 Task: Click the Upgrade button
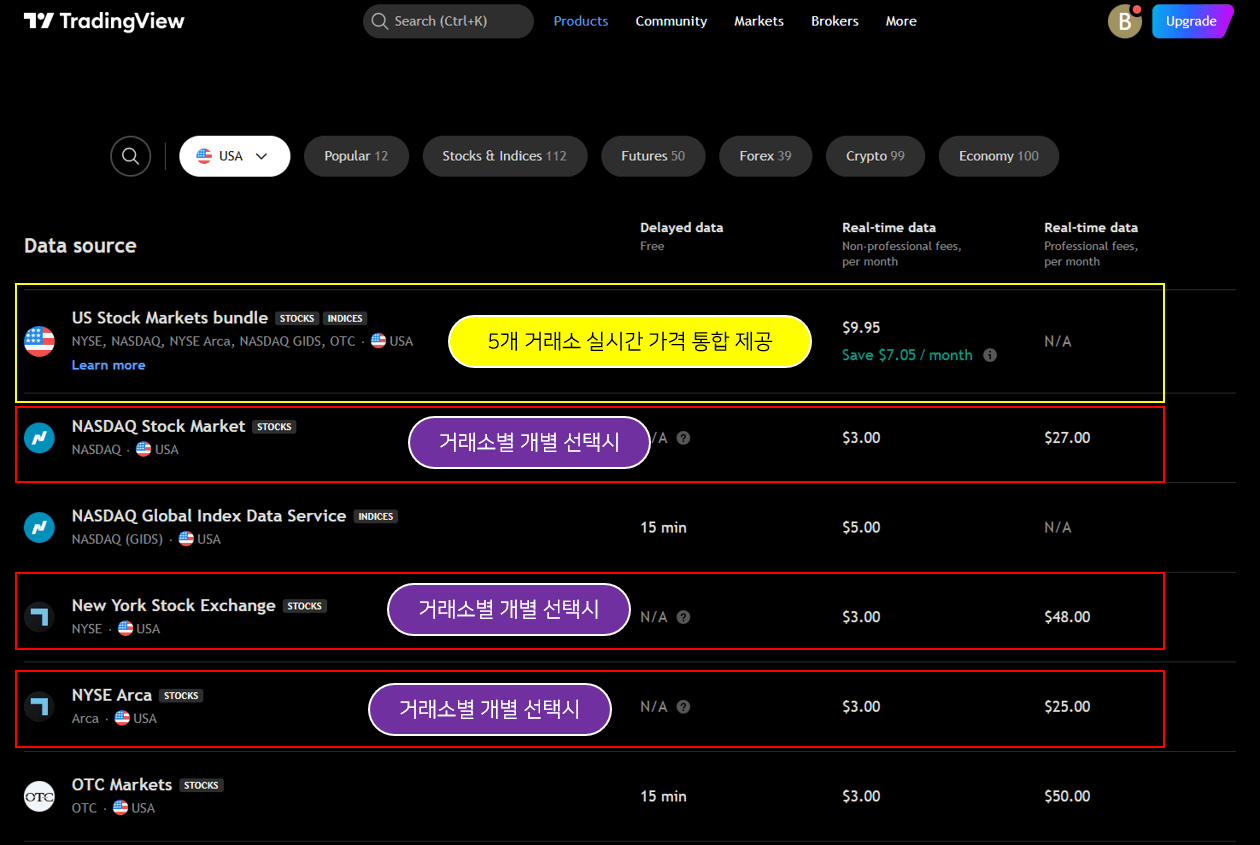coord(1192,21)
